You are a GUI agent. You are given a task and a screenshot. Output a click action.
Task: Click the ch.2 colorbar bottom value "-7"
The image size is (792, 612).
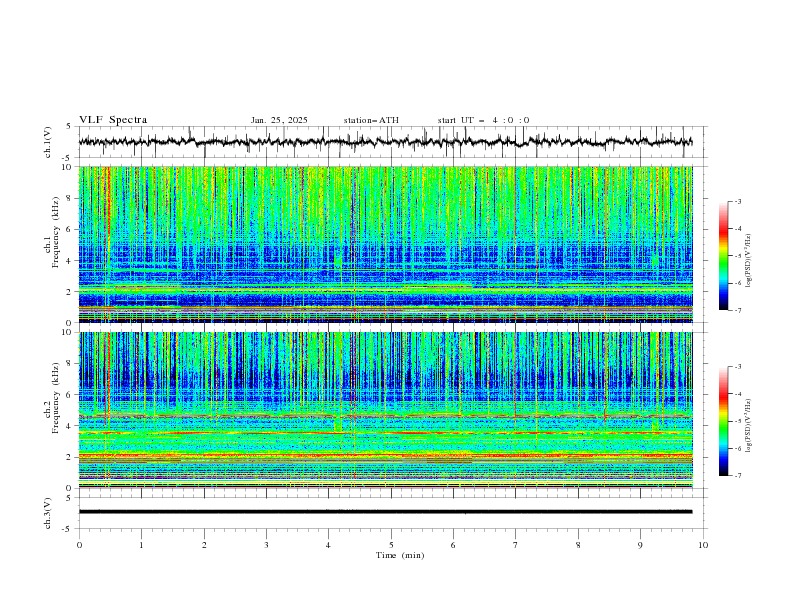[738, 475]
